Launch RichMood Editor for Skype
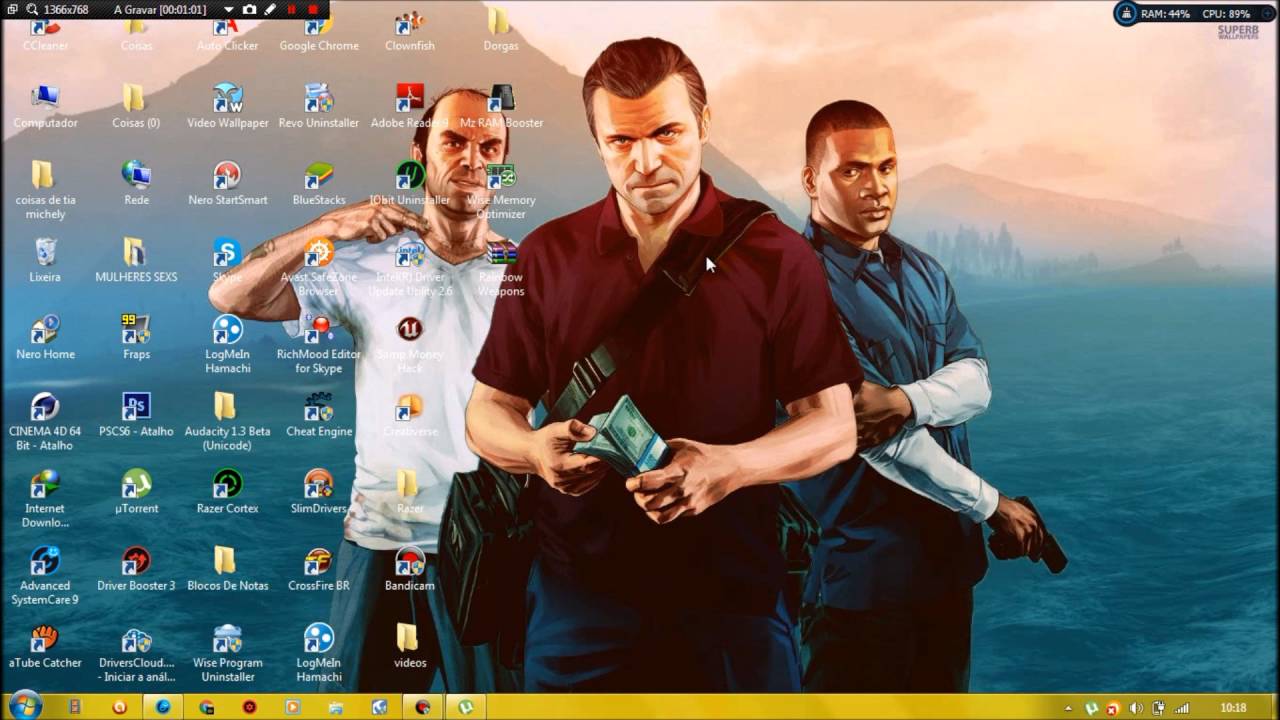This screenshot has width=1280, height=720. pyautogui.click(x=319, y=345)
